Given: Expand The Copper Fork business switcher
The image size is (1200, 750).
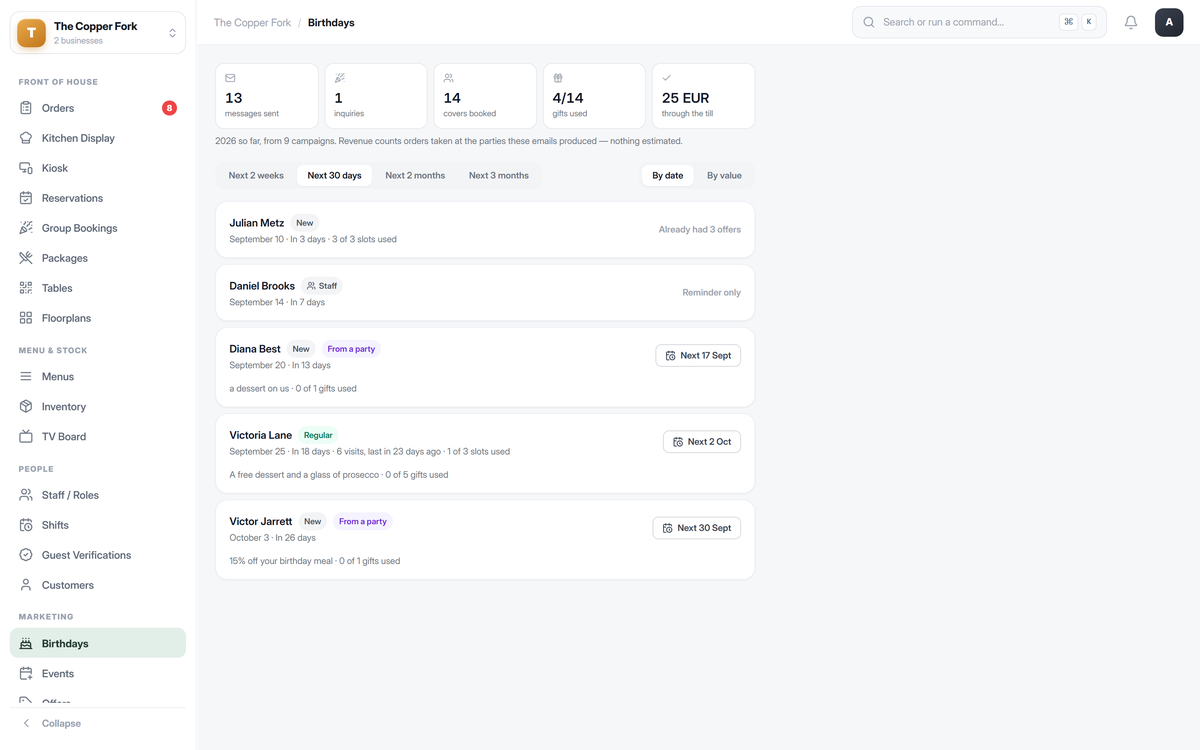Looking at the screenshot, I should 98,33.
